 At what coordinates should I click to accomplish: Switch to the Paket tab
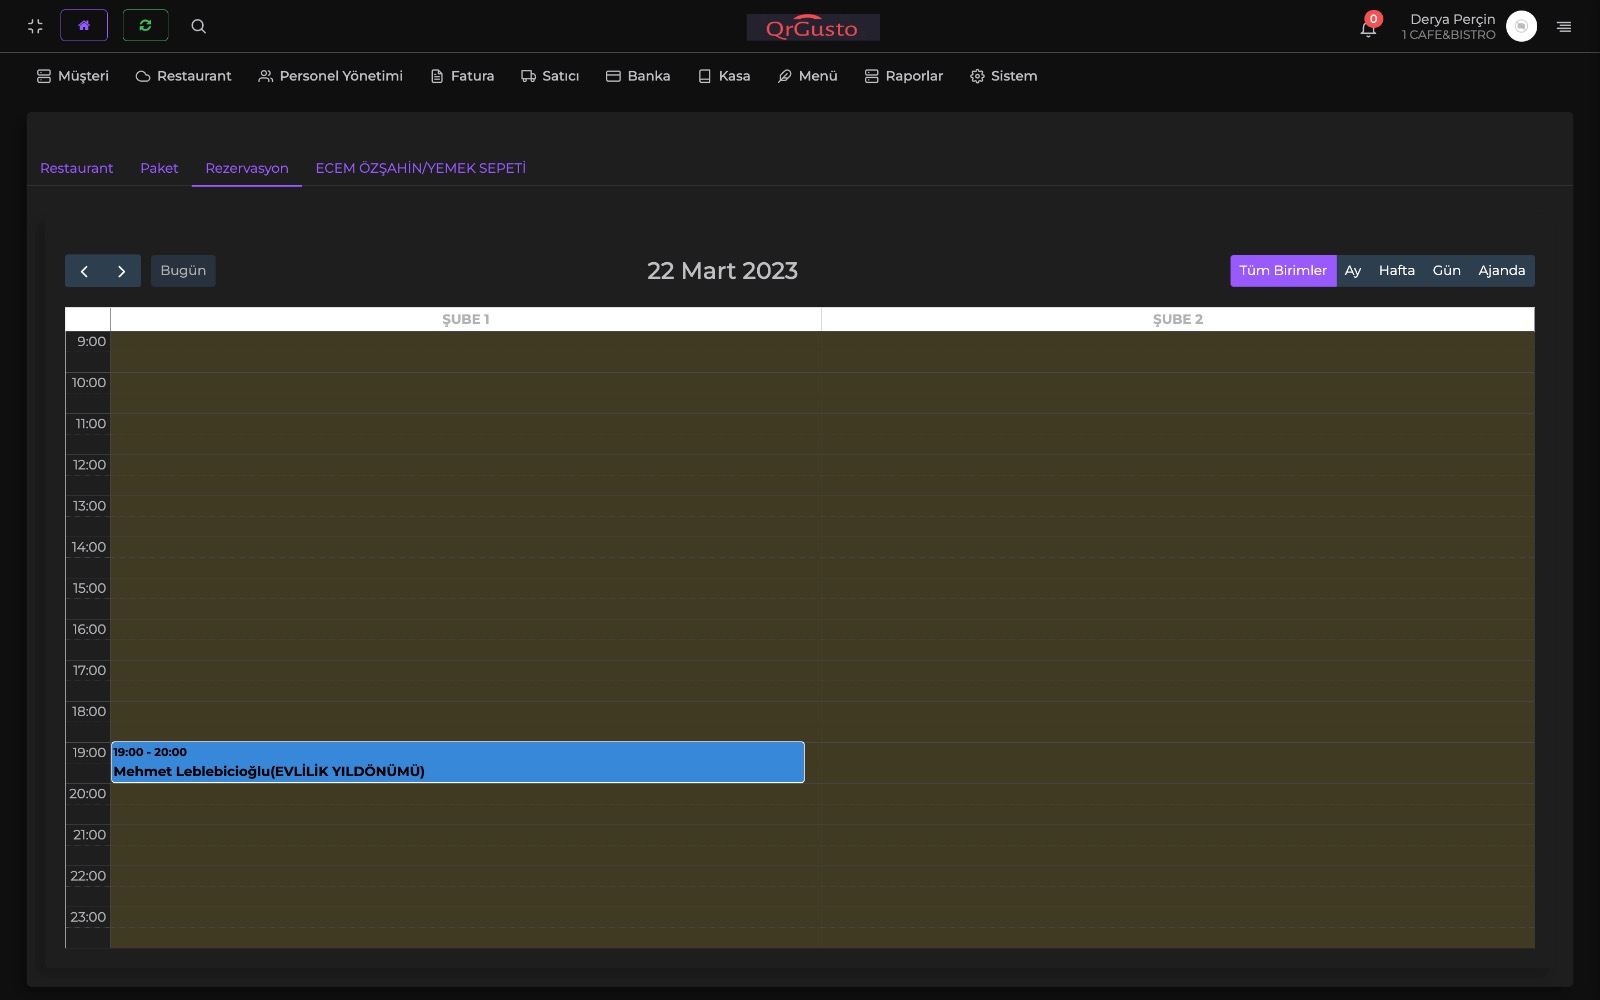[159, 168]
